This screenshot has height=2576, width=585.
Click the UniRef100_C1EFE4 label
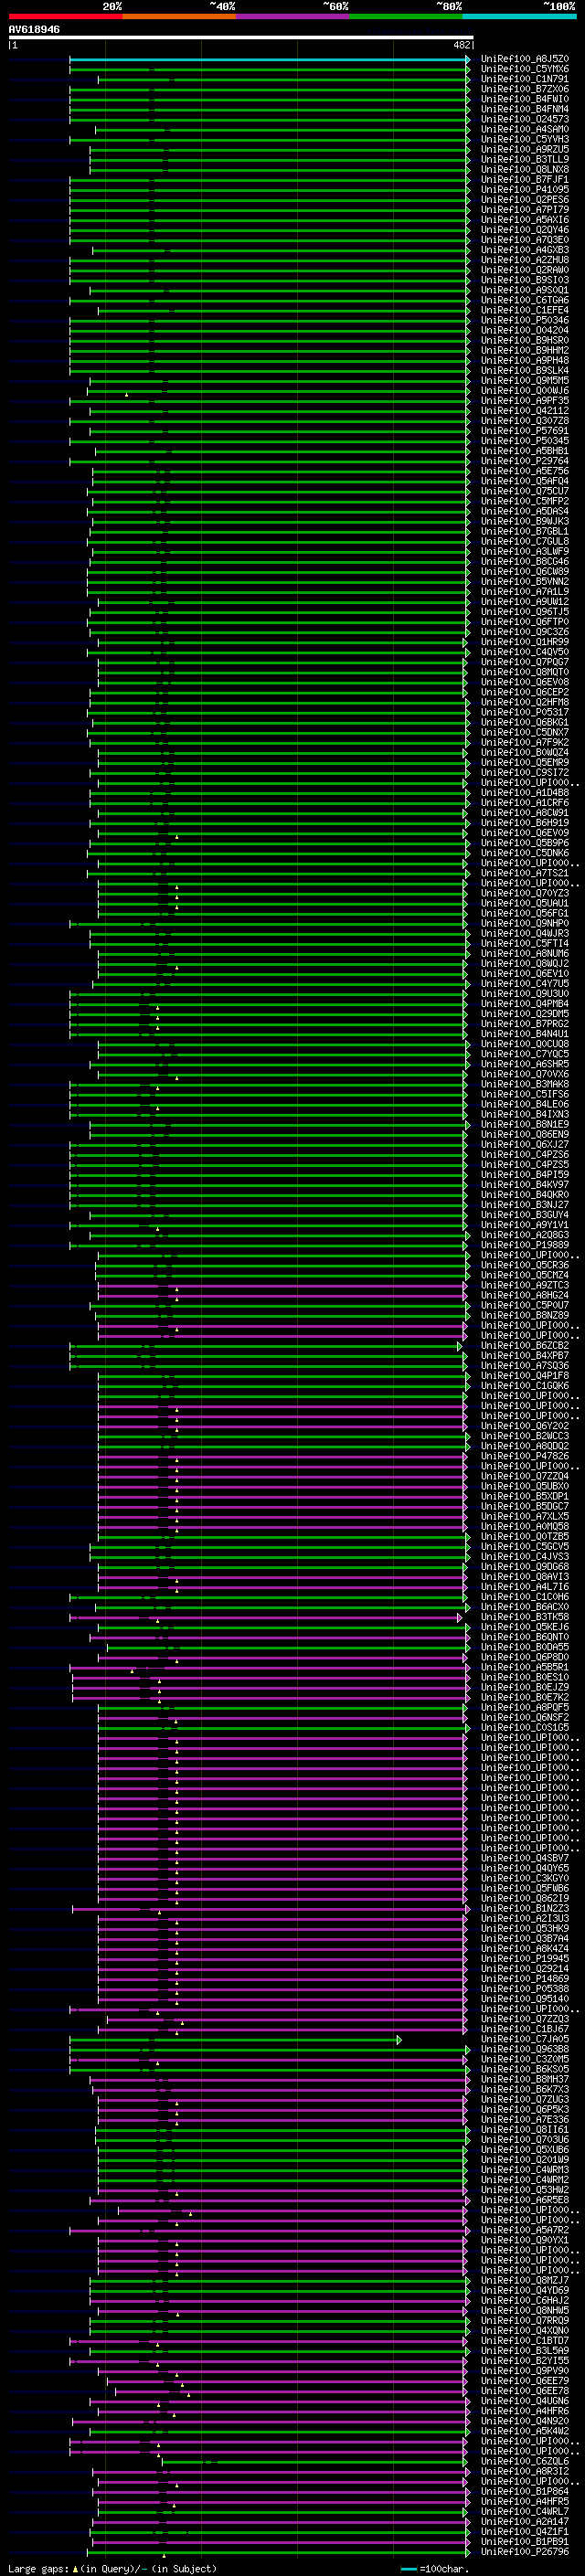tap(525, 311)
